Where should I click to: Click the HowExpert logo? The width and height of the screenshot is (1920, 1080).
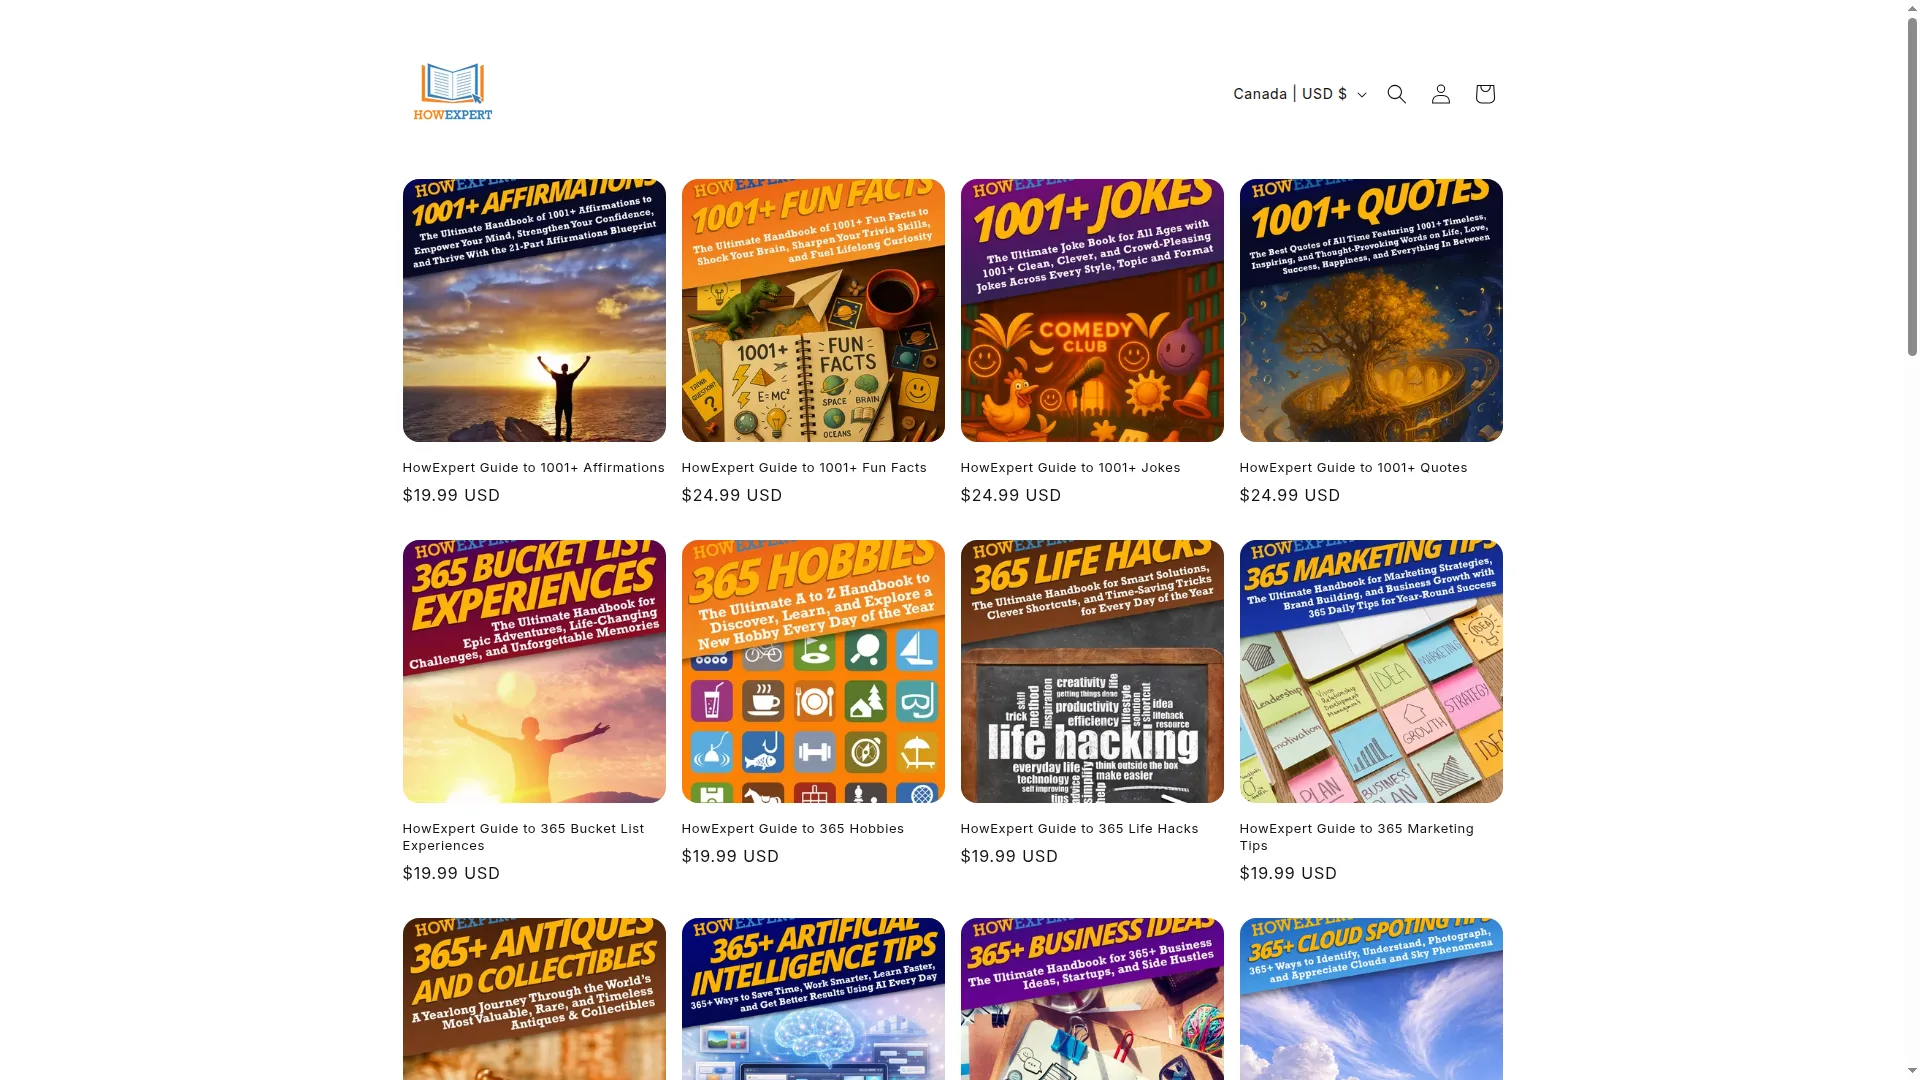[x=453, y=92]
